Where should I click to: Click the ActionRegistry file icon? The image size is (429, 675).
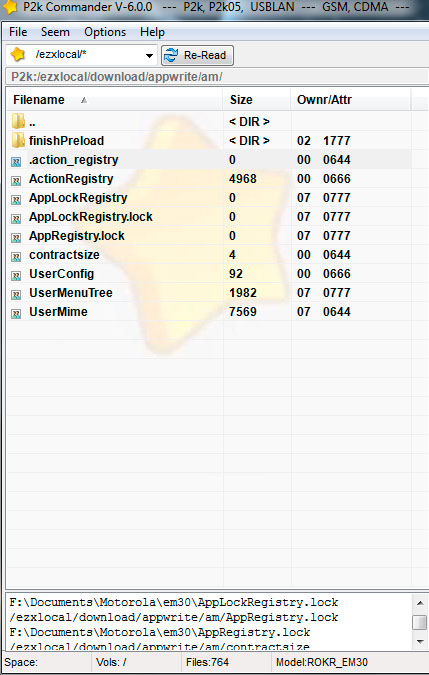[x=16, y=180]
